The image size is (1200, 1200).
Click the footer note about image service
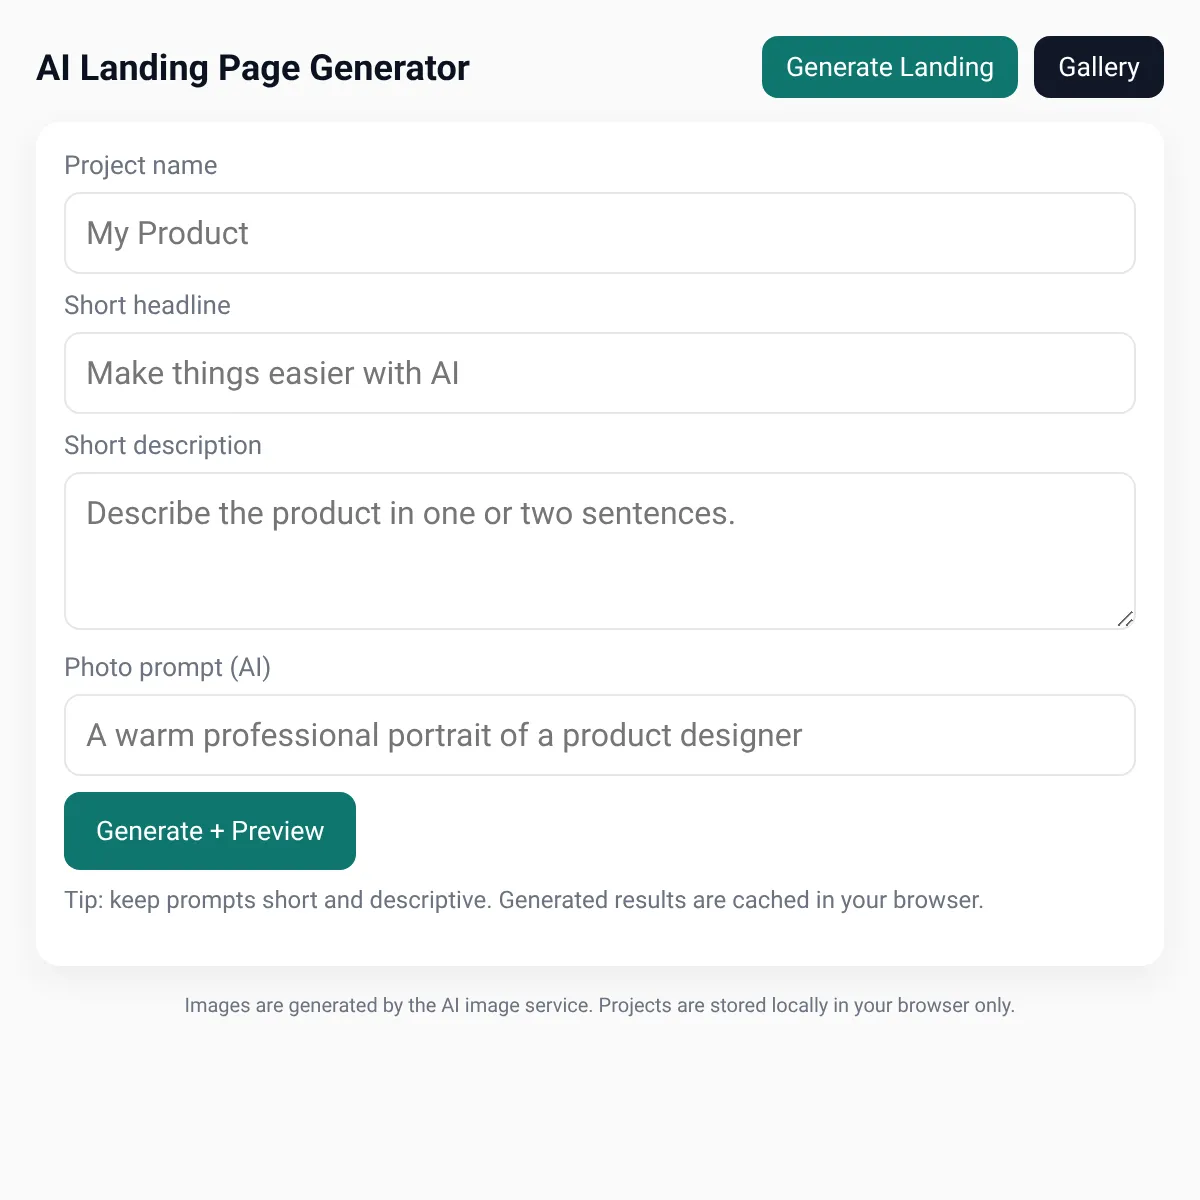click(x=600, y=1005)
